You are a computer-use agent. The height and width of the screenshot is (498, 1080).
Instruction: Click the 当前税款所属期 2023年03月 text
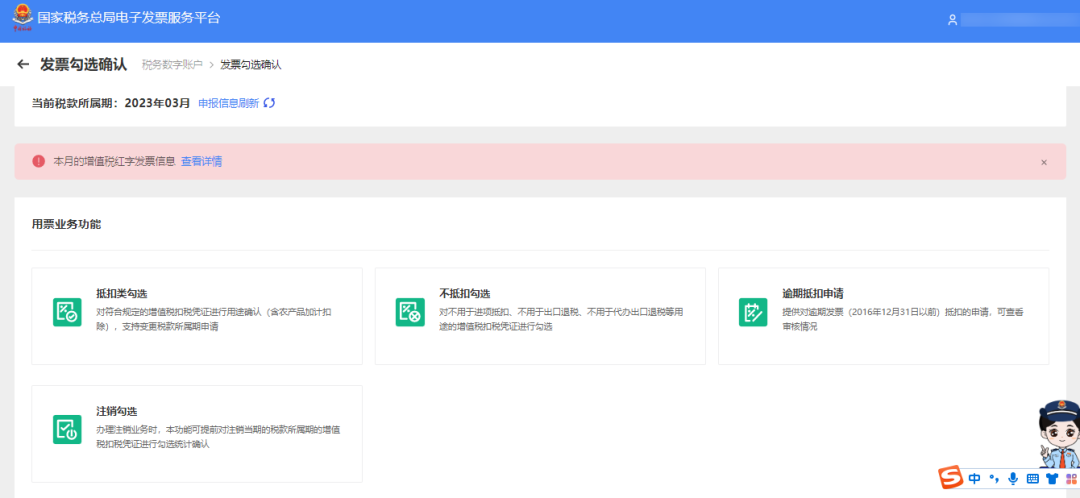pos(111,103)
